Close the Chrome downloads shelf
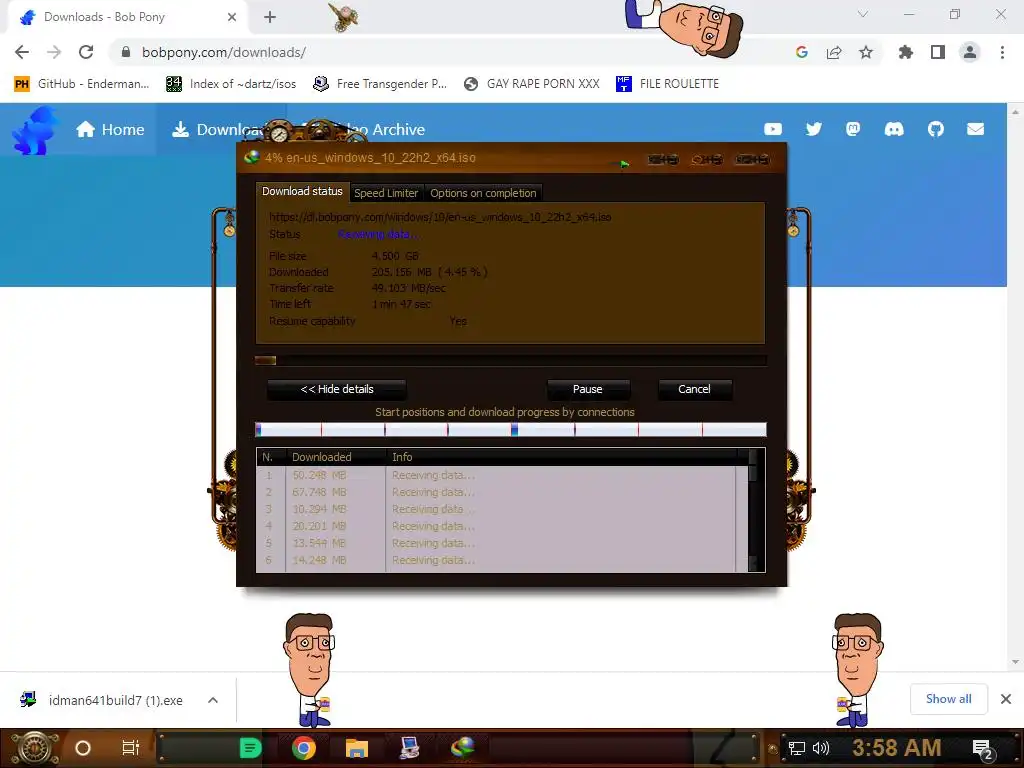This screenshot has width=1024, height=768. pyautogui.click(x=1006, y=699)
